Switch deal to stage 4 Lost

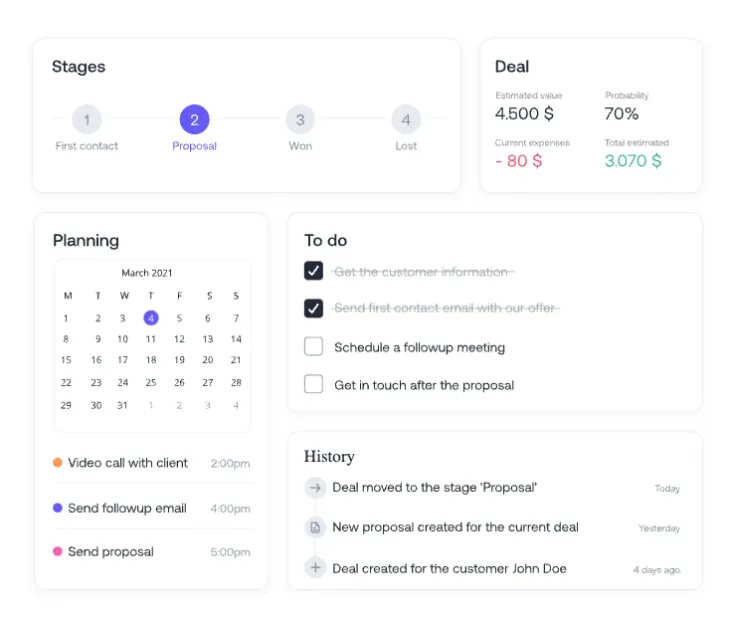406,120
